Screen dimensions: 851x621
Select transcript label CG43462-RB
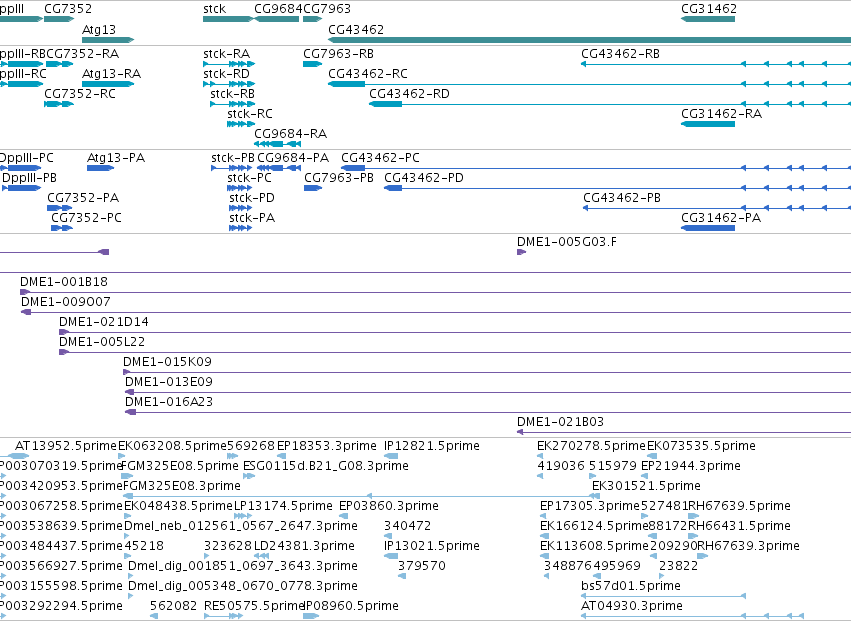tap(620, 54)
